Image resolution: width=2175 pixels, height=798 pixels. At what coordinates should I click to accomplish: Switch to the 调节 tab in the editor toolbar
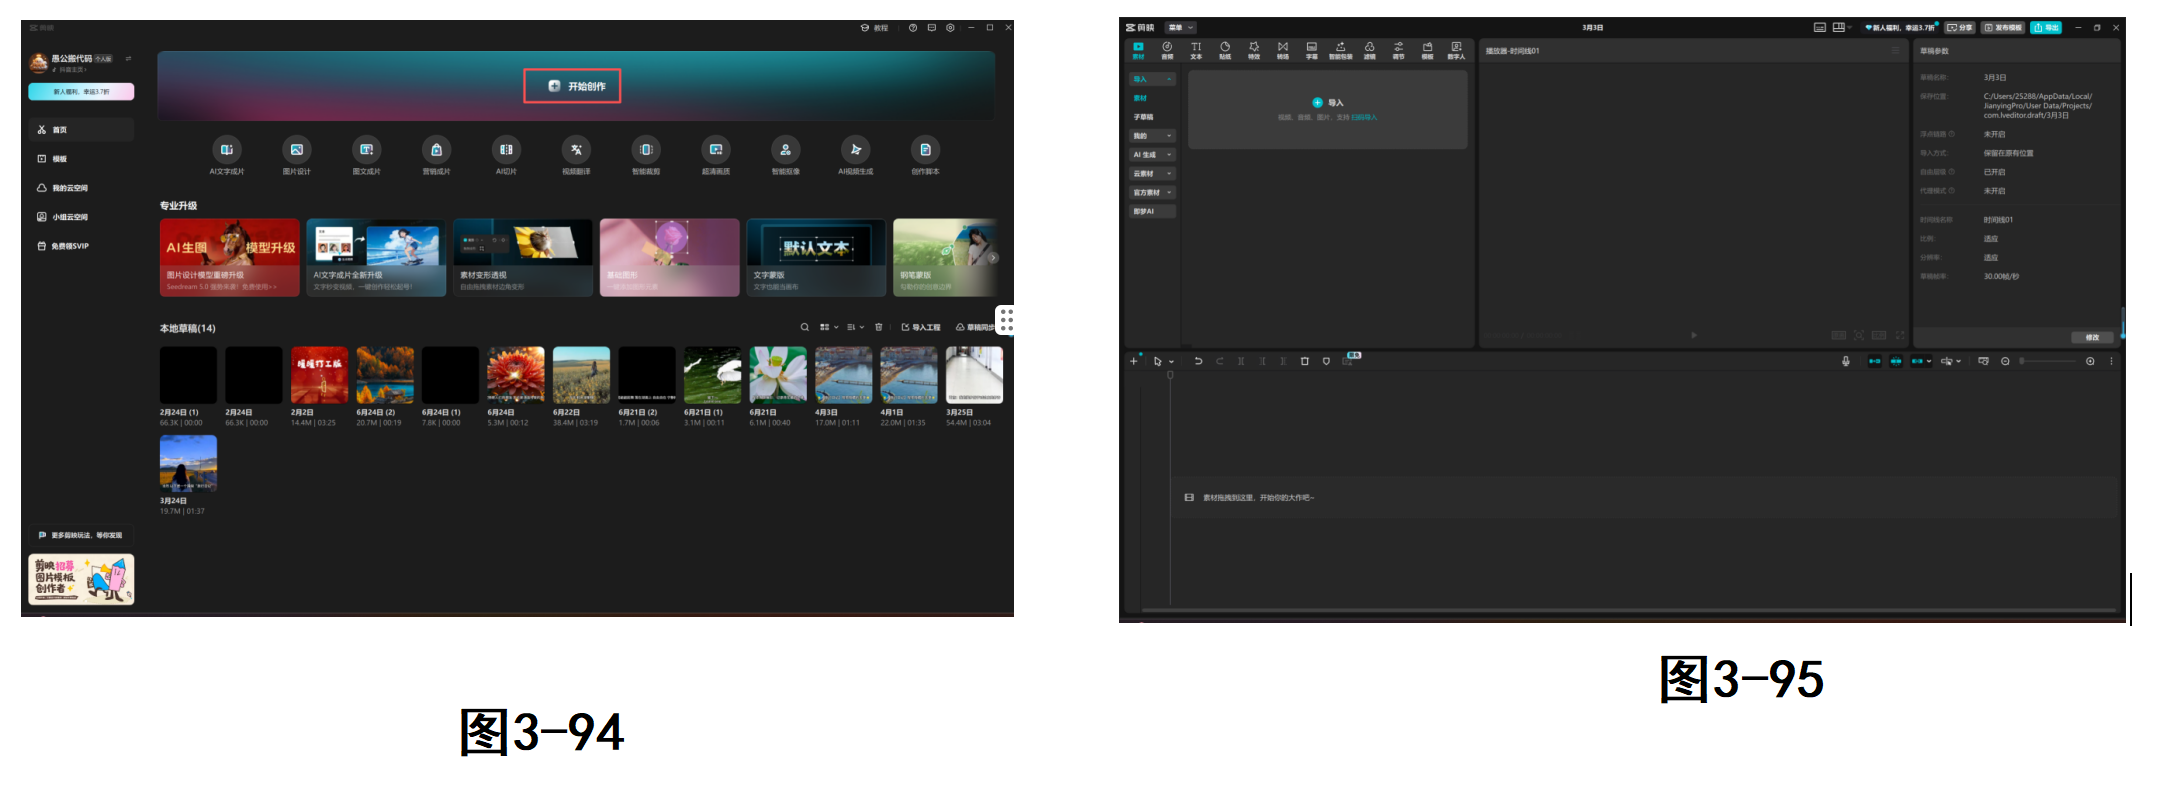pyautogui.click(x=1399, y=51)
